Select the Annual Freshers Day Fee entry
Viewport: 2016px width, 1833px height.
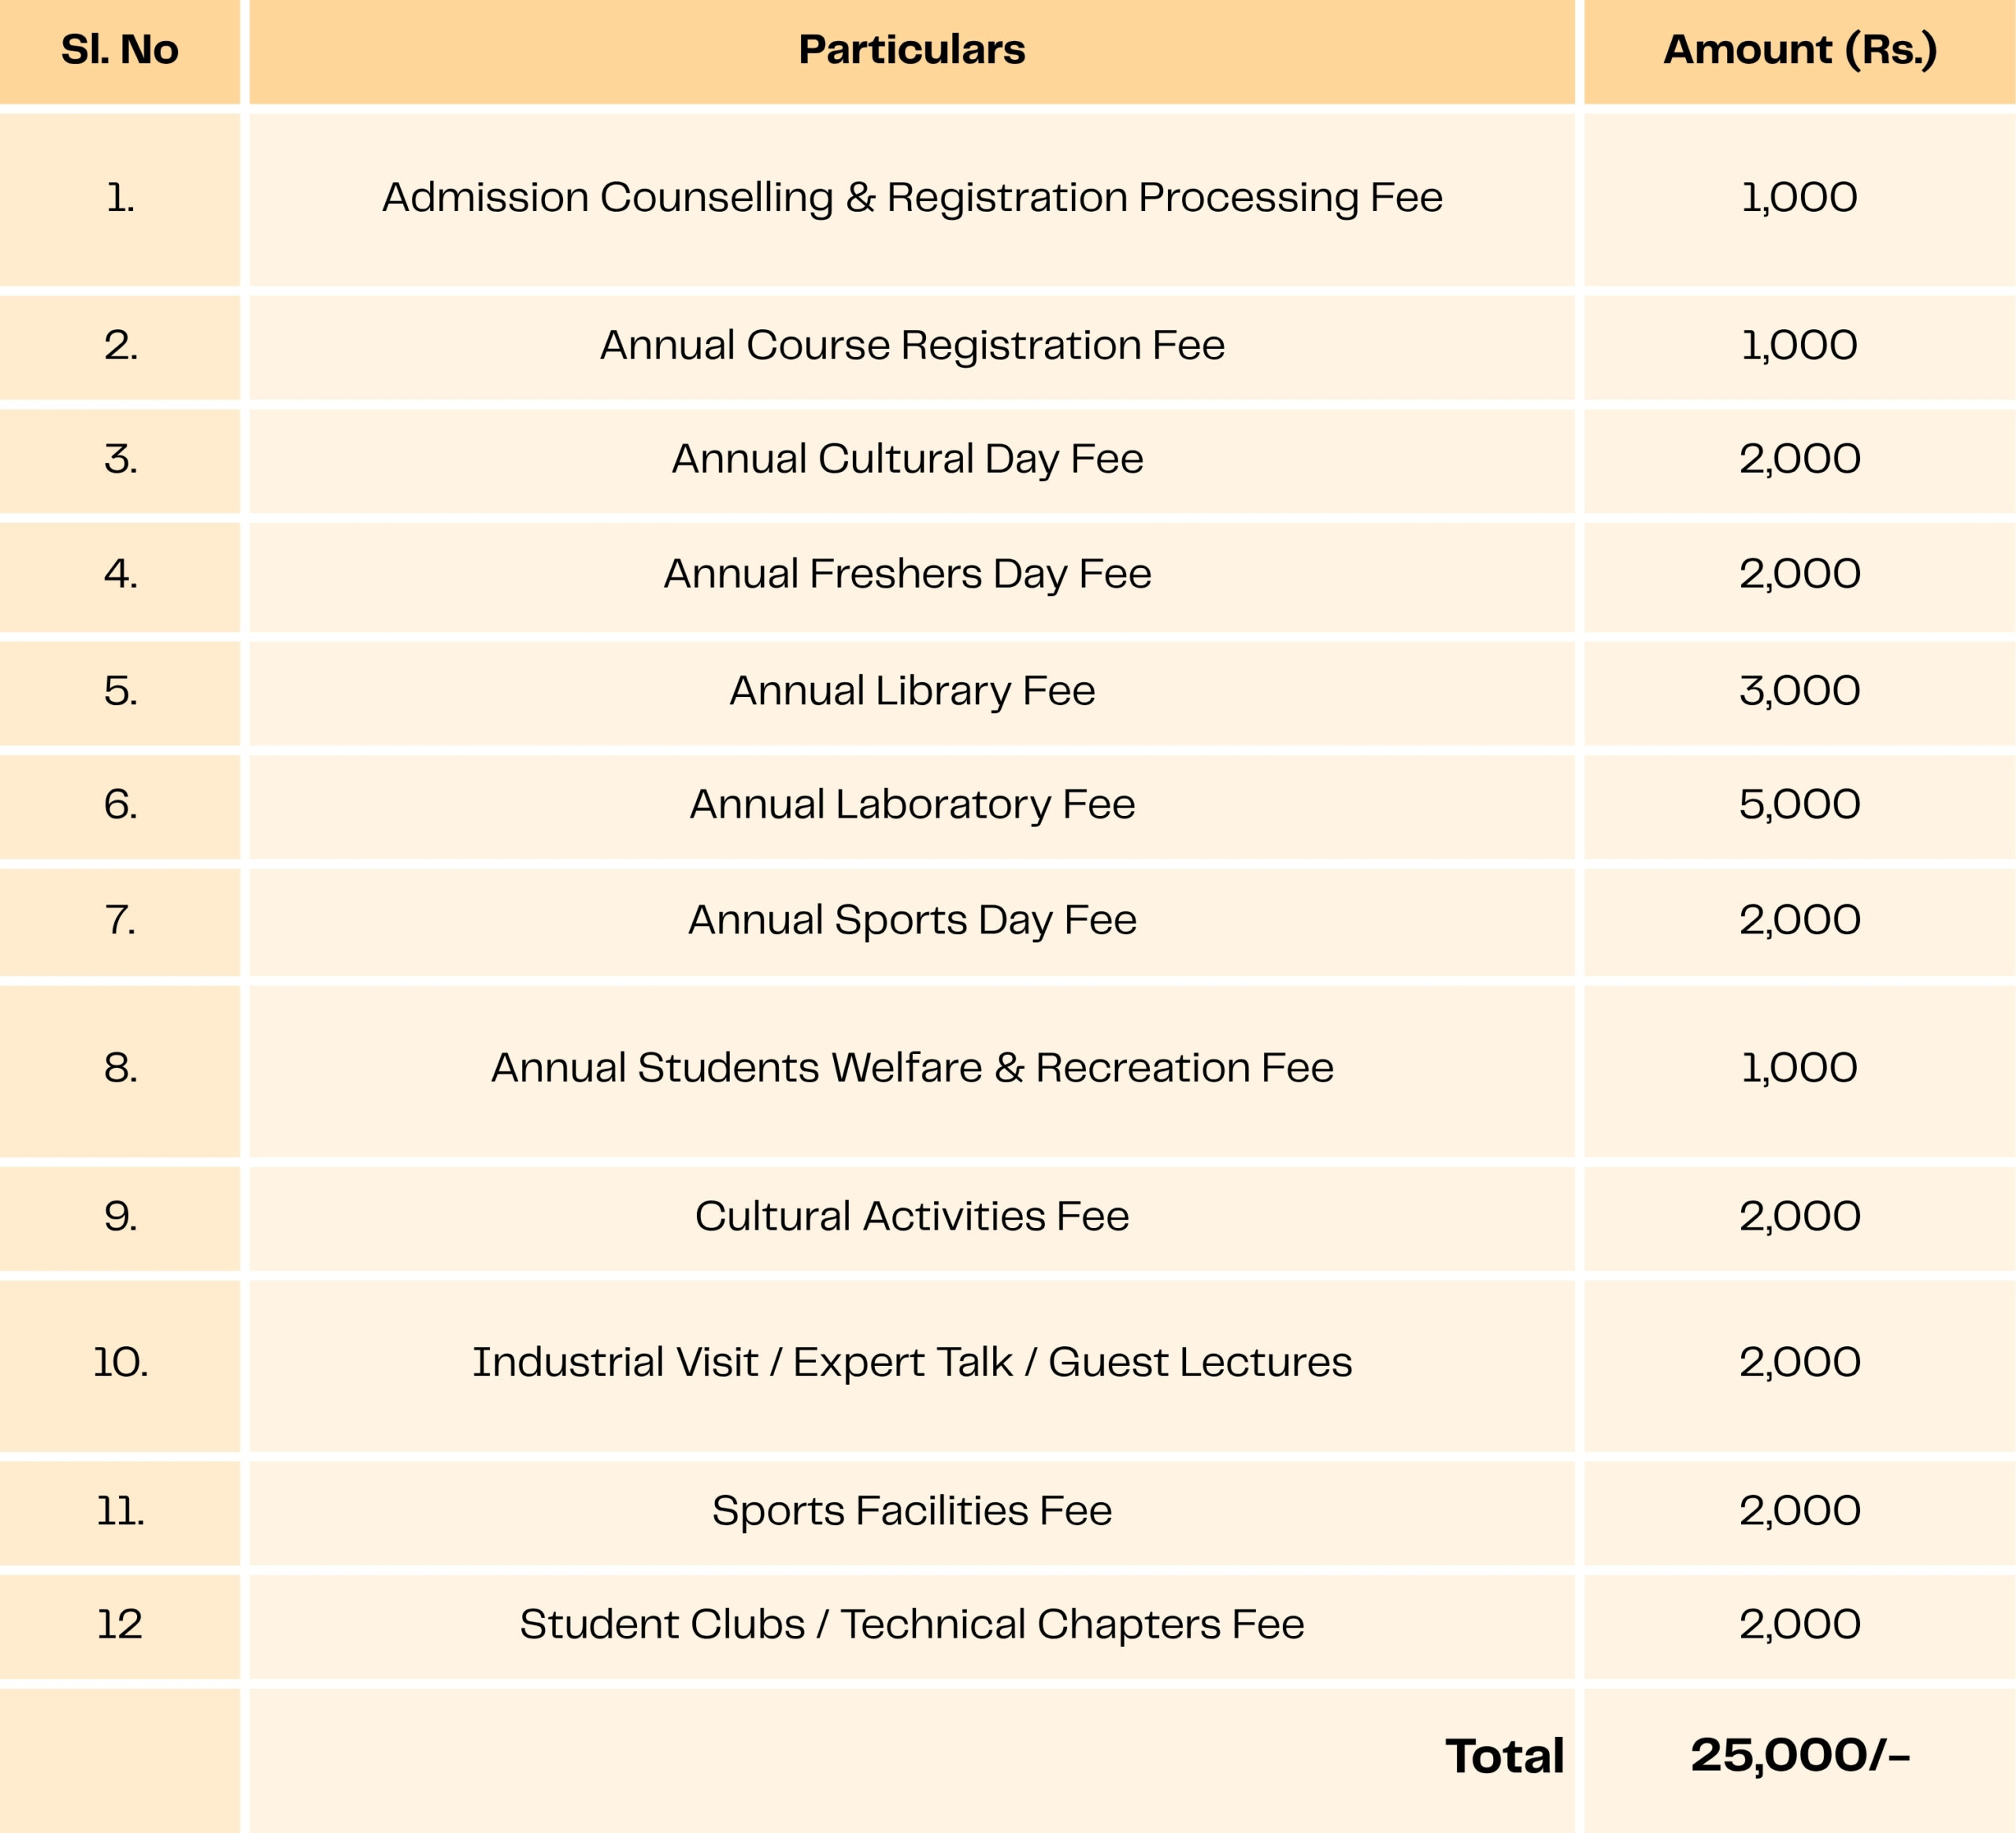tap(907, 574)
